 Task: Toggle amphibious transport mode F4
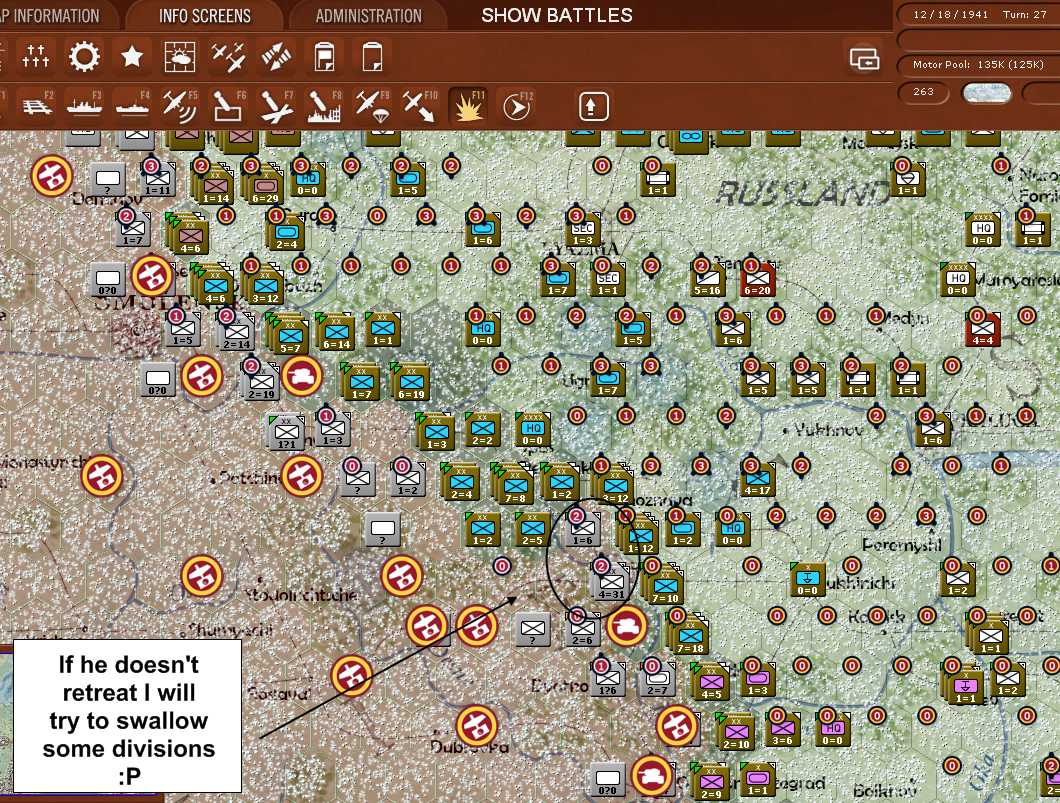click(132, 105)
